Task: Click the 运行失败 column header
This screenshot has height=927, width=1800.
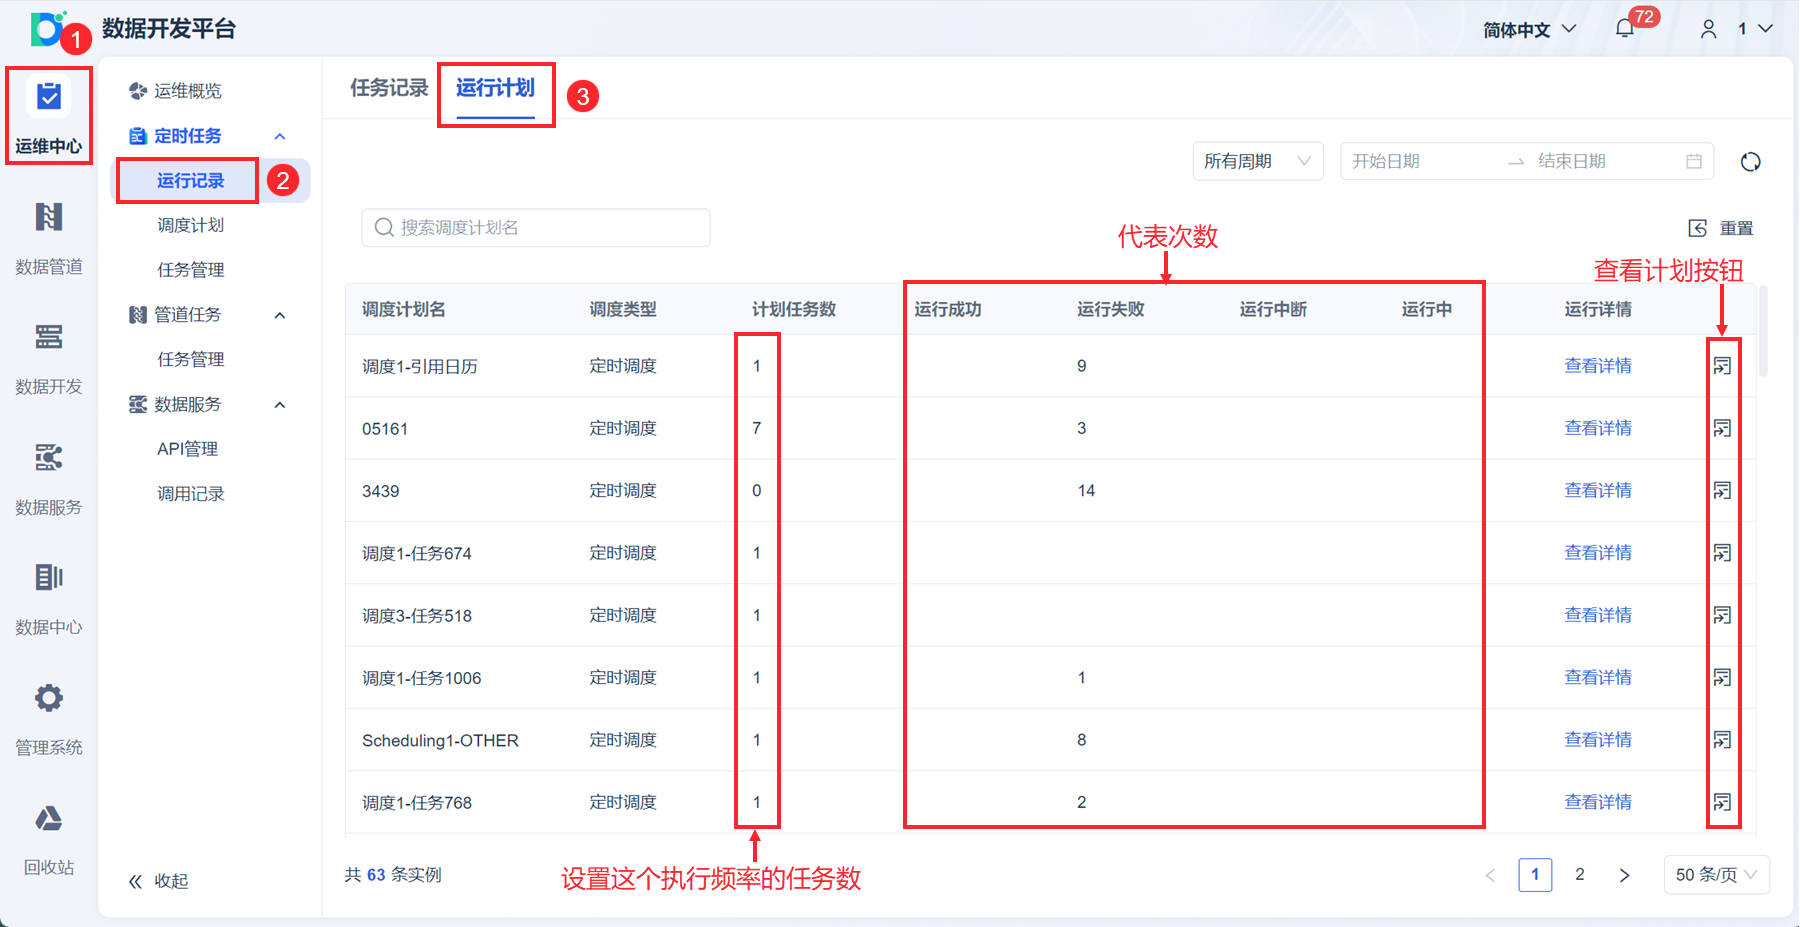Action: pos(1111,310)
